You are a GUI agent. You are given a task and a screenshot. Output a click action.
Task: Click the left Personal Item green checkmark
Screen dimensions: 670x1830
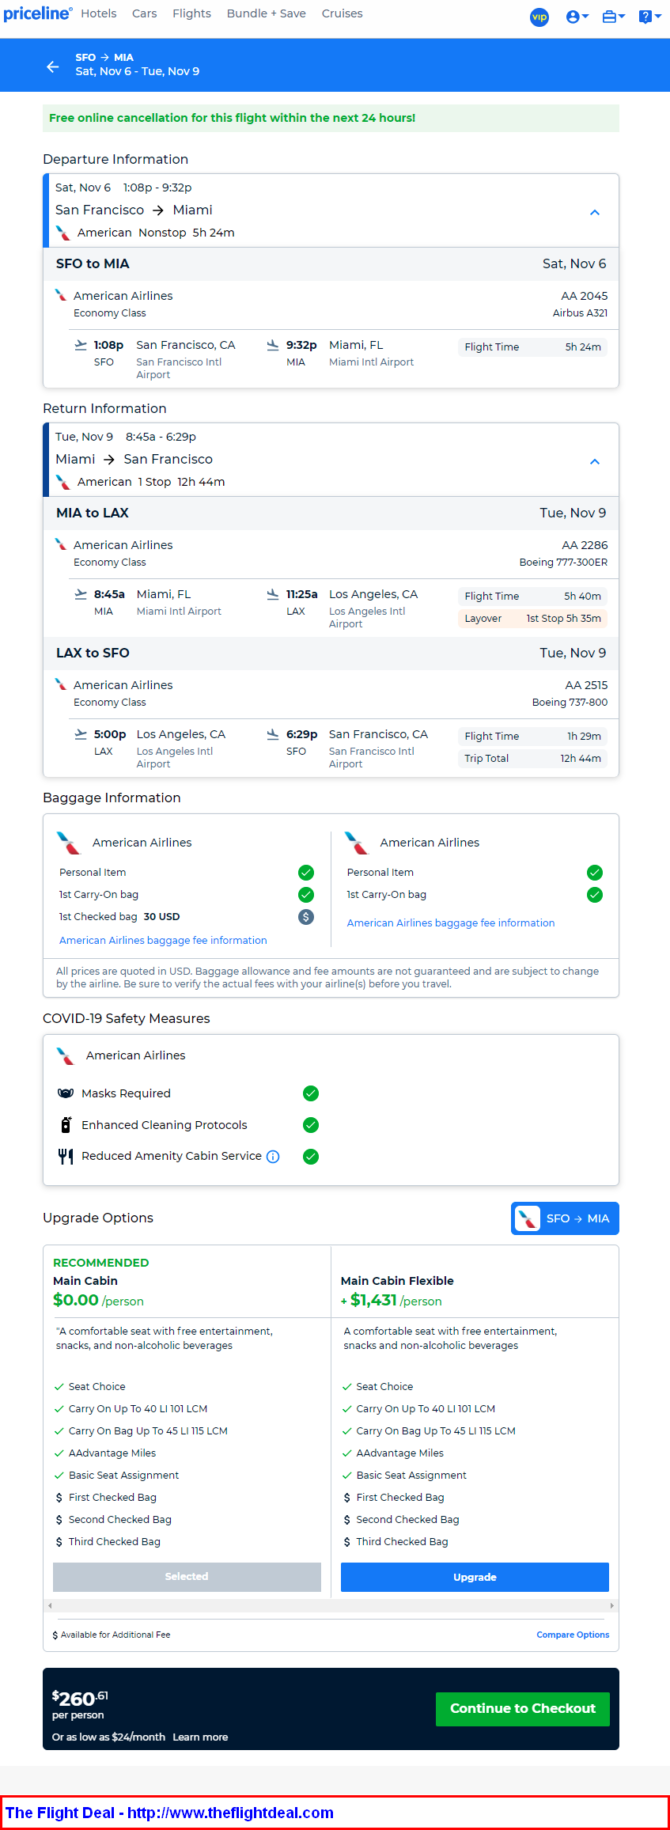point(306,872)
